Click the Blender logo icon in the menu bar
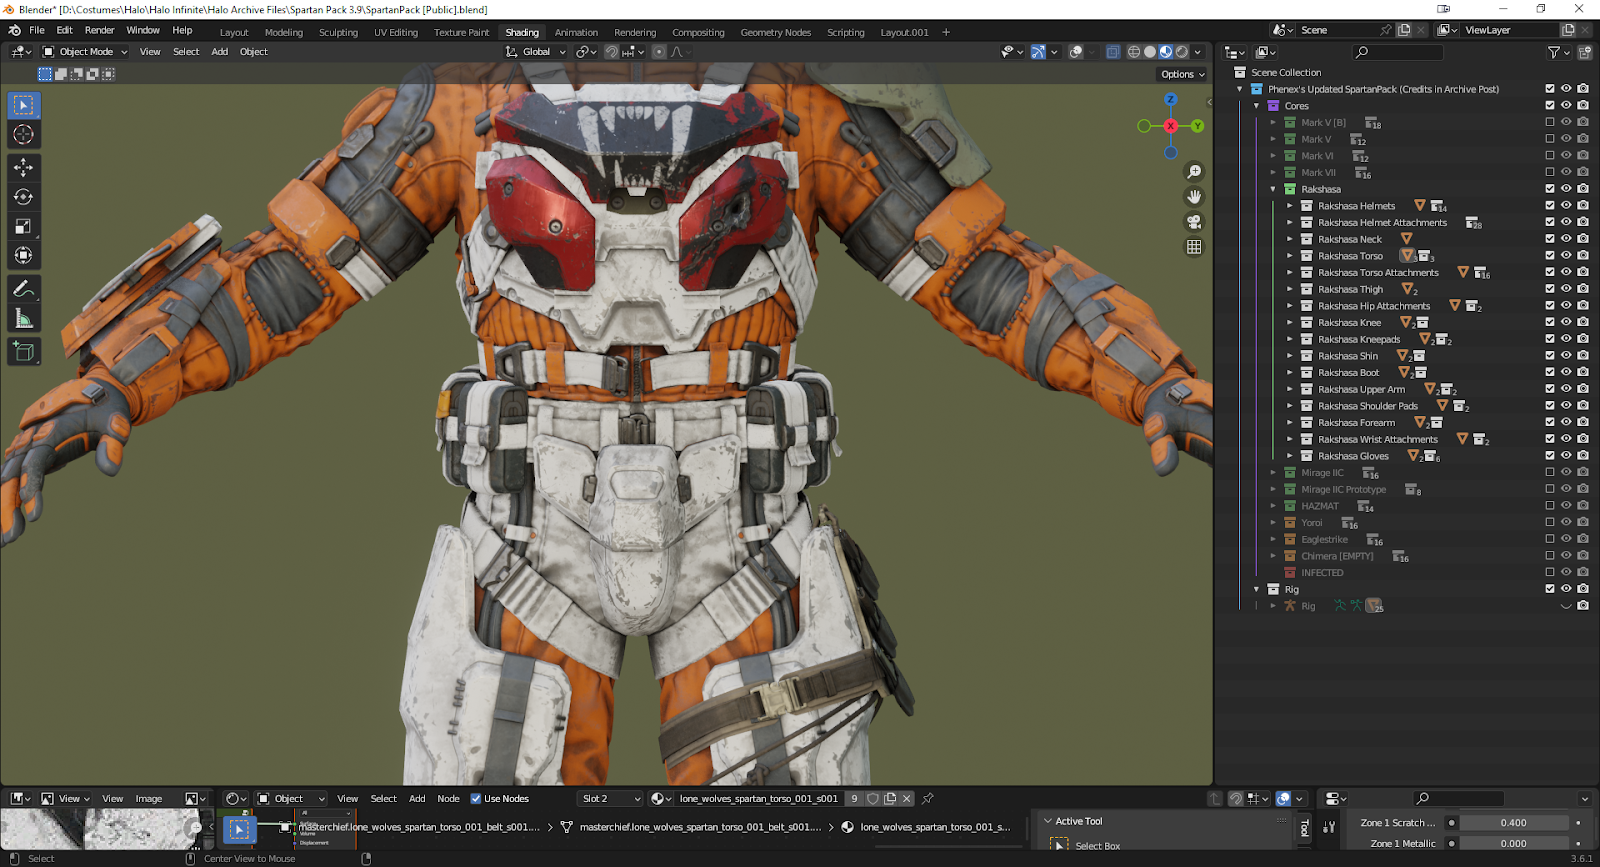The width and height of the screenshot is (1600, 867). [x=15, y=31]
